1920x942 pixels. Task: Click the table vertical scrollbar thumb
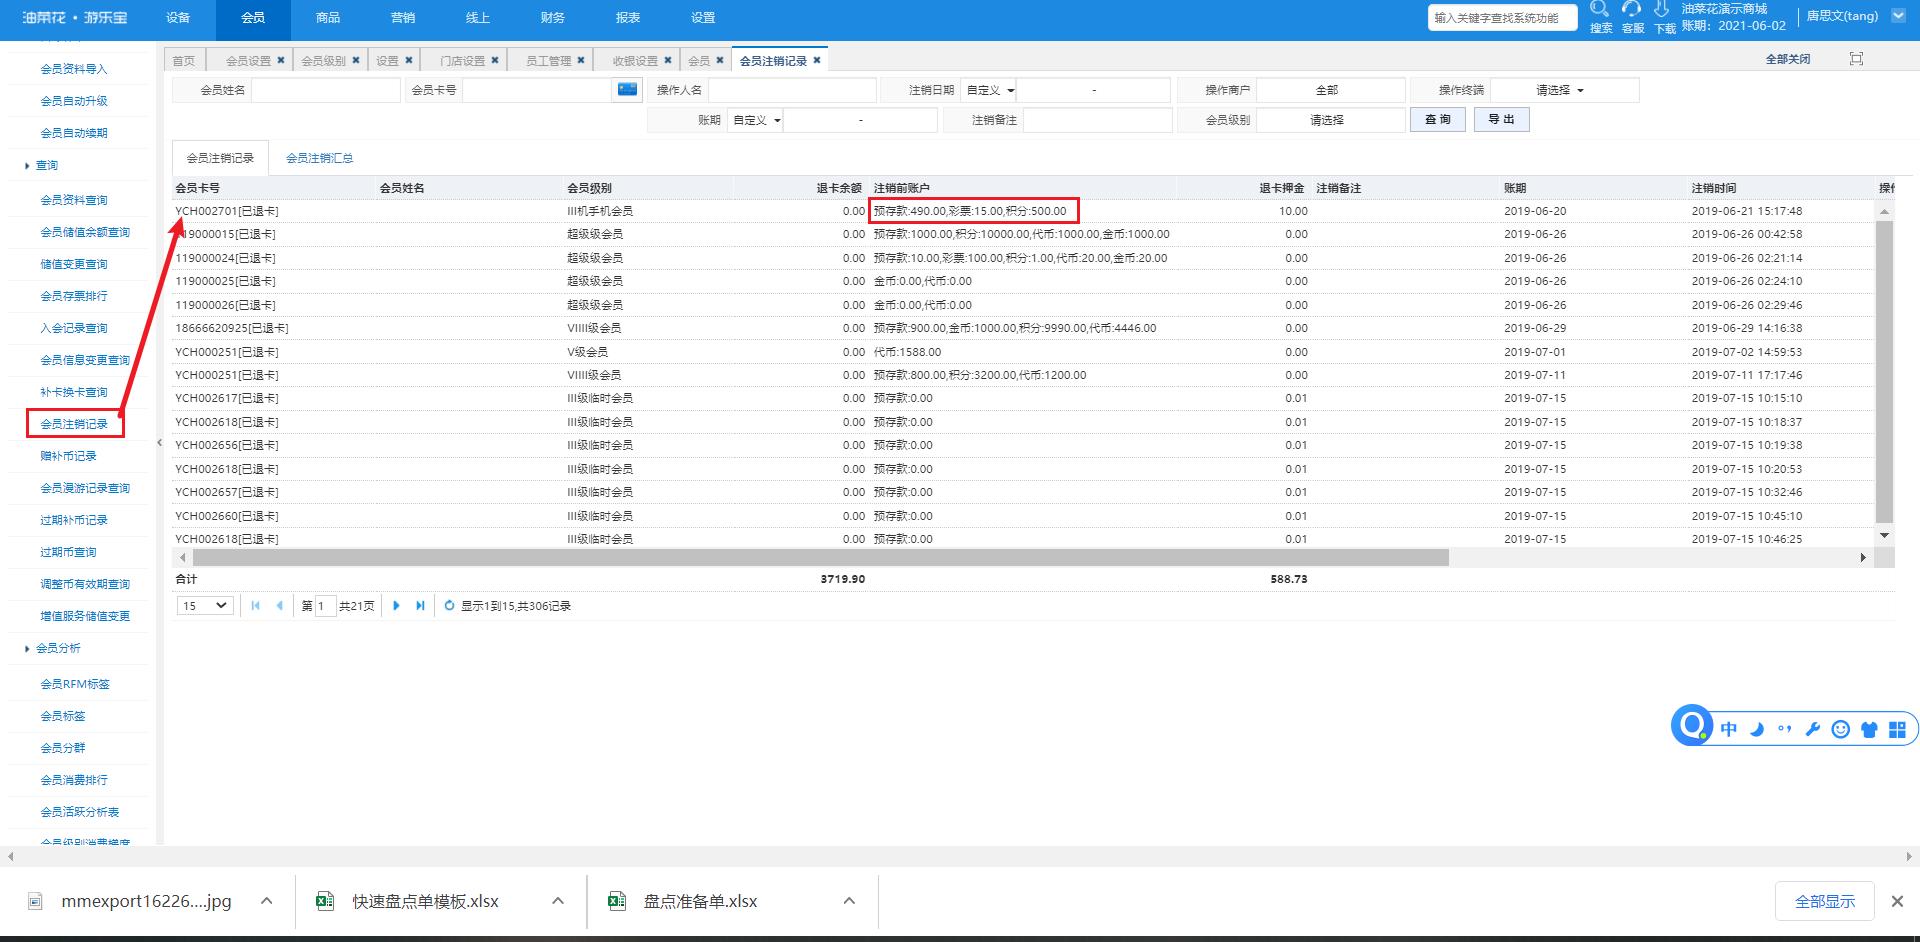point(1884,371)
